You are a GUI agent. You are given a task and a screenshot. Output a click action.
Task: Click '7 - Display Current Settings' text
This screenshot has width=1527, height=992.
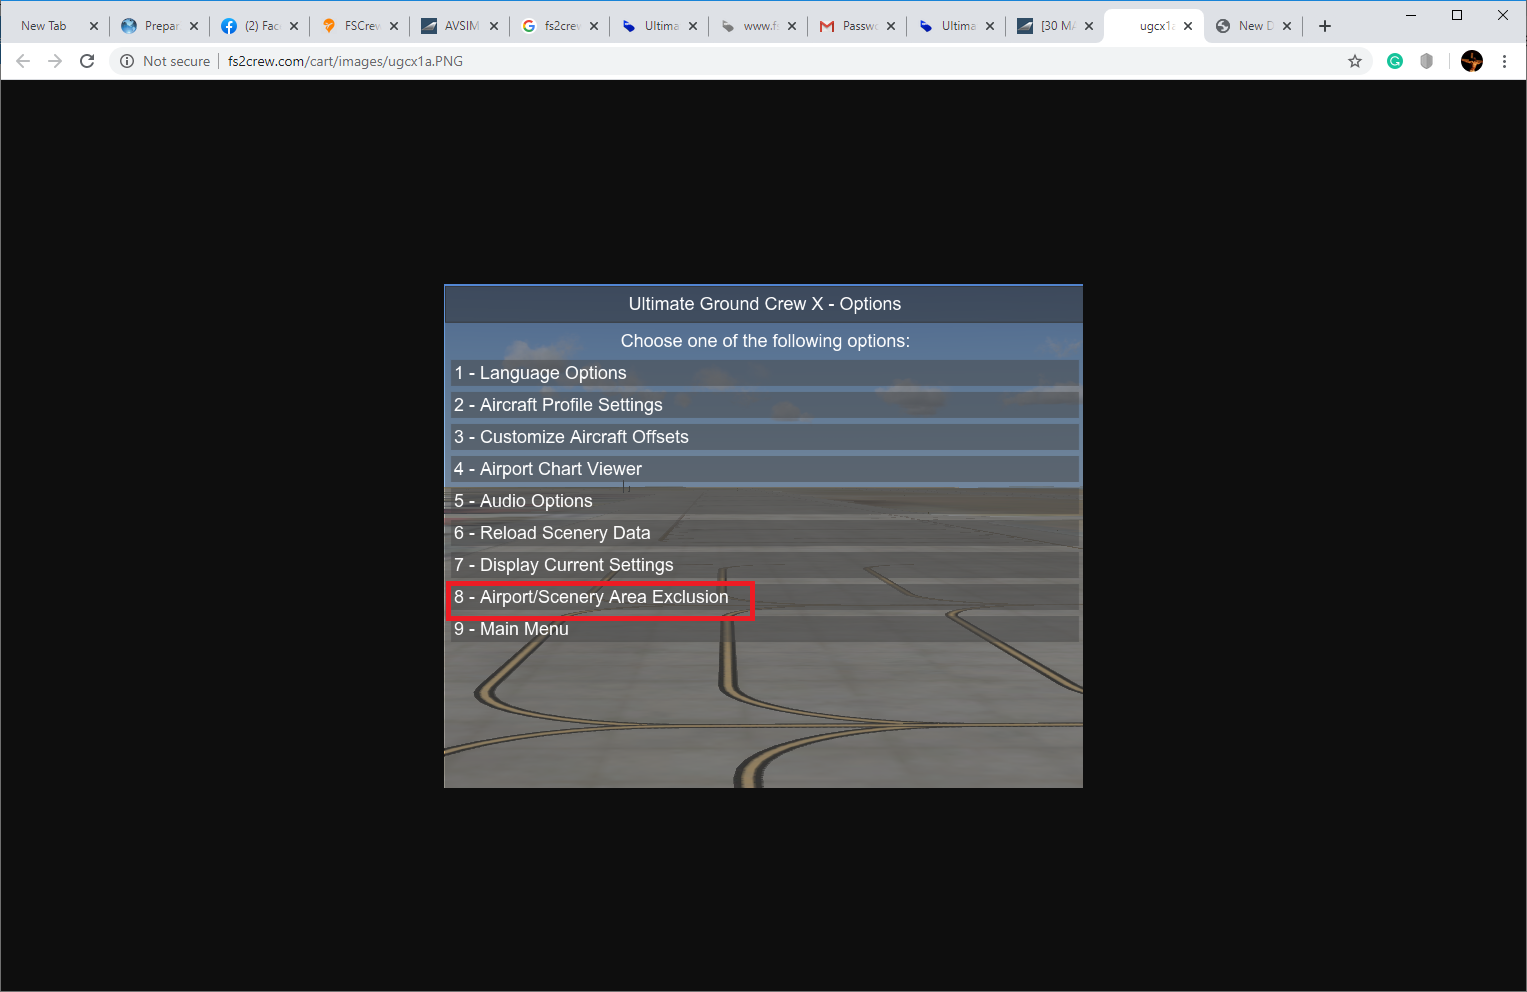click(x=564, y=565)
